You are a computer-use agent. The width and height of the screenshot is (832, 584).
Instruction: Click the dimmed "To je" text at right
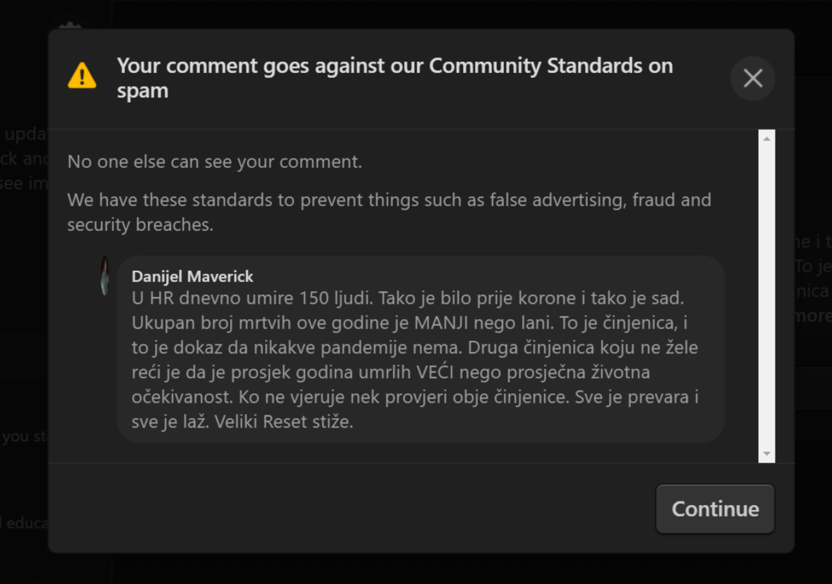812,266
